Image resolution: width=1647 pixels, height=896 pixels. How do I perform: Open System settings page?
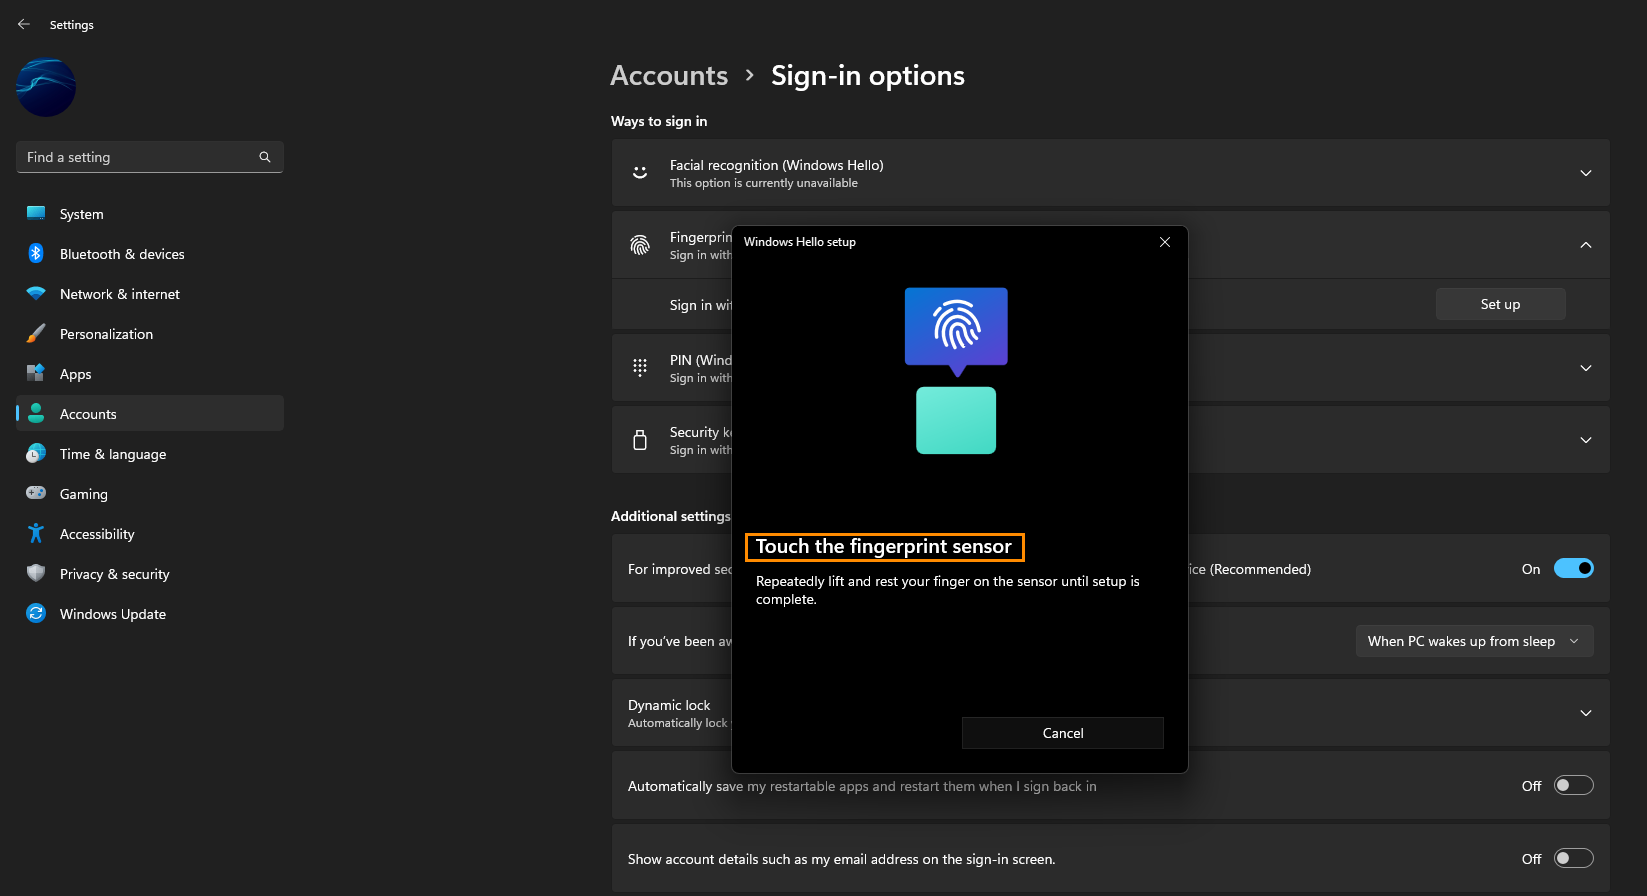[150, 214]
